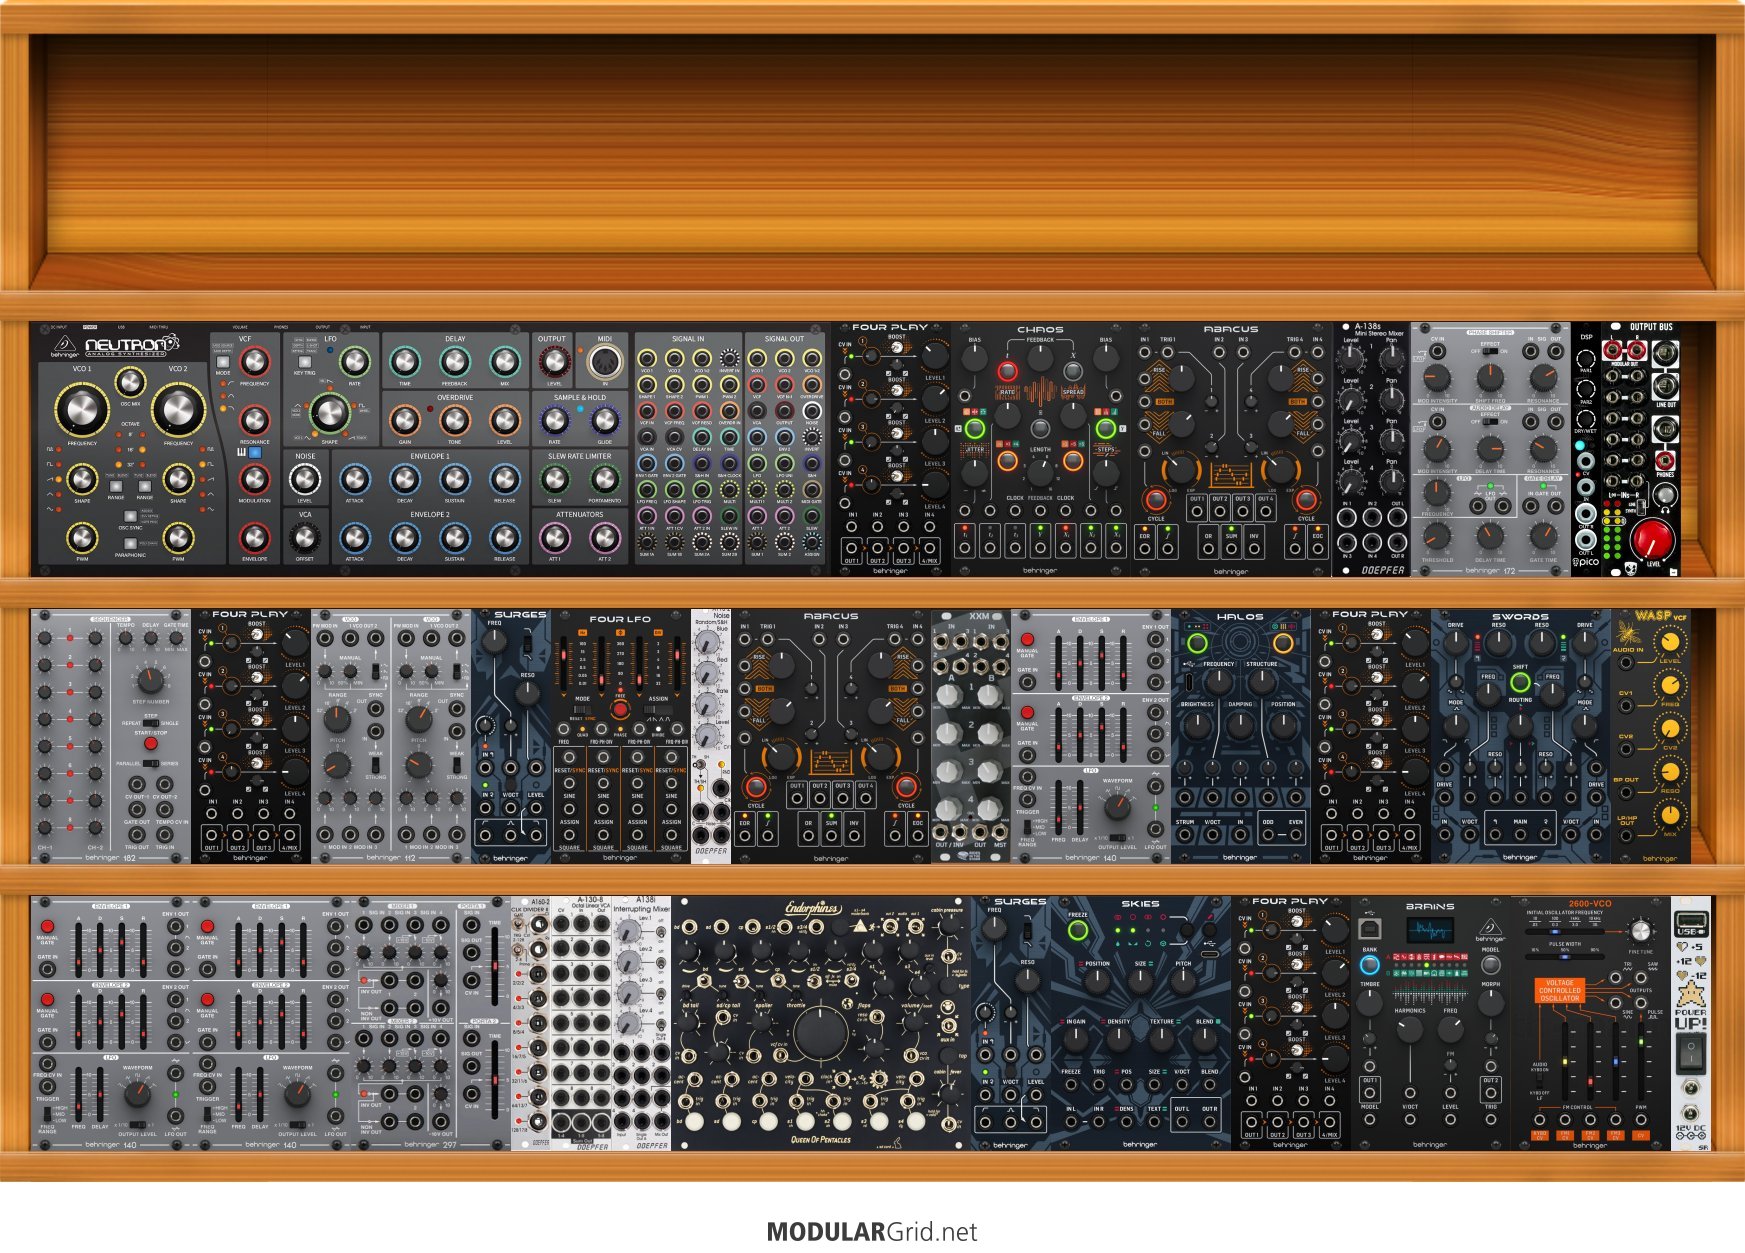This screenshot has height=1253, width=1745.
Task: Click the VCO 1 Frequency knob on Neutron
Action: (81, 409)
